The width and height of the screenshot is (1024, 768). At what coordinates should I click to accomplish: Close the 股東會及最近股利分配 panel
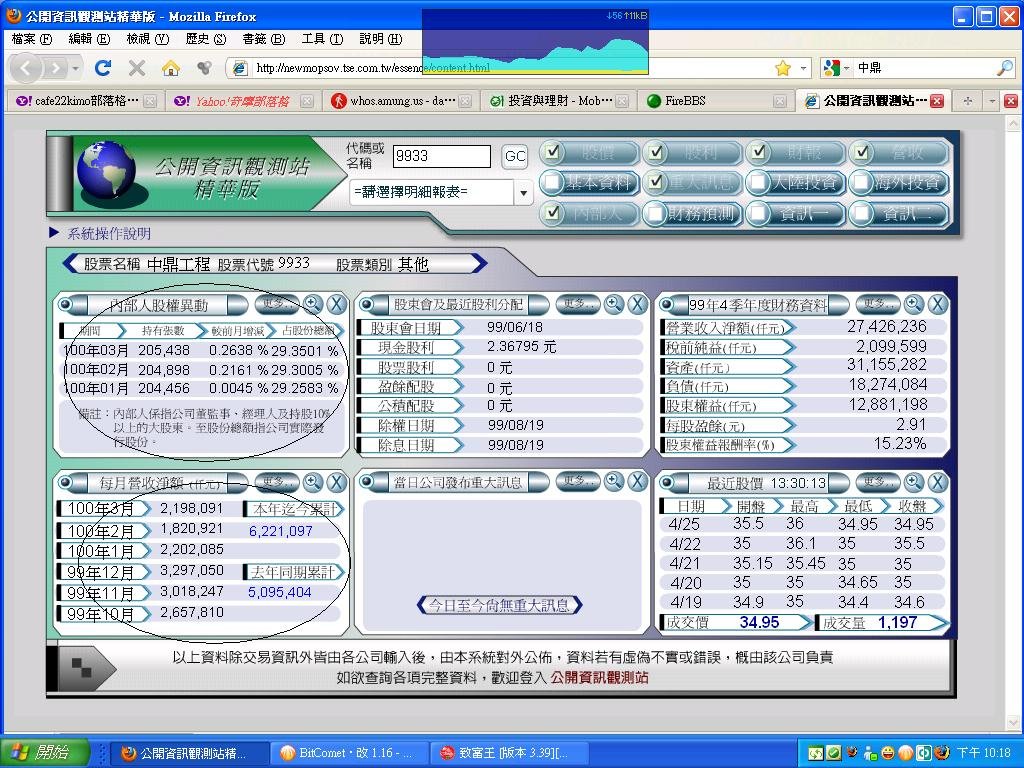tap(637, 304)
